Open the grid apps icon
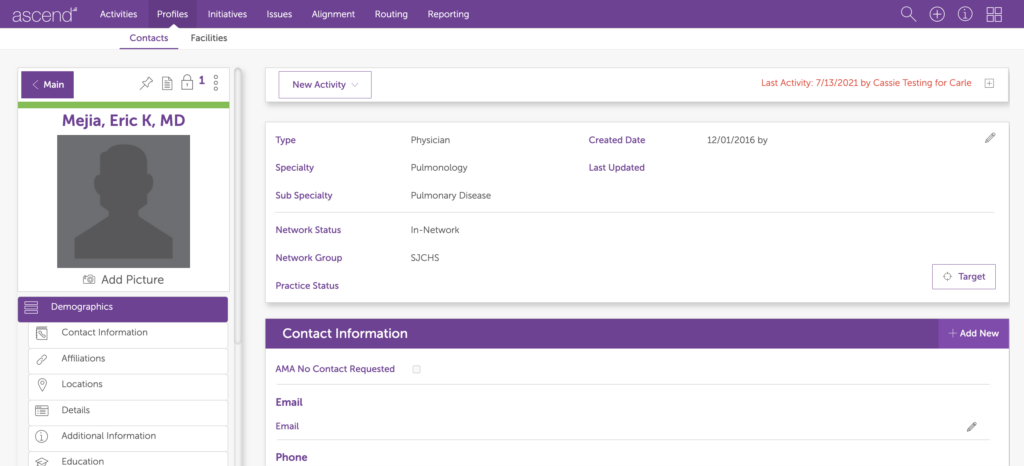 point(994,14)
